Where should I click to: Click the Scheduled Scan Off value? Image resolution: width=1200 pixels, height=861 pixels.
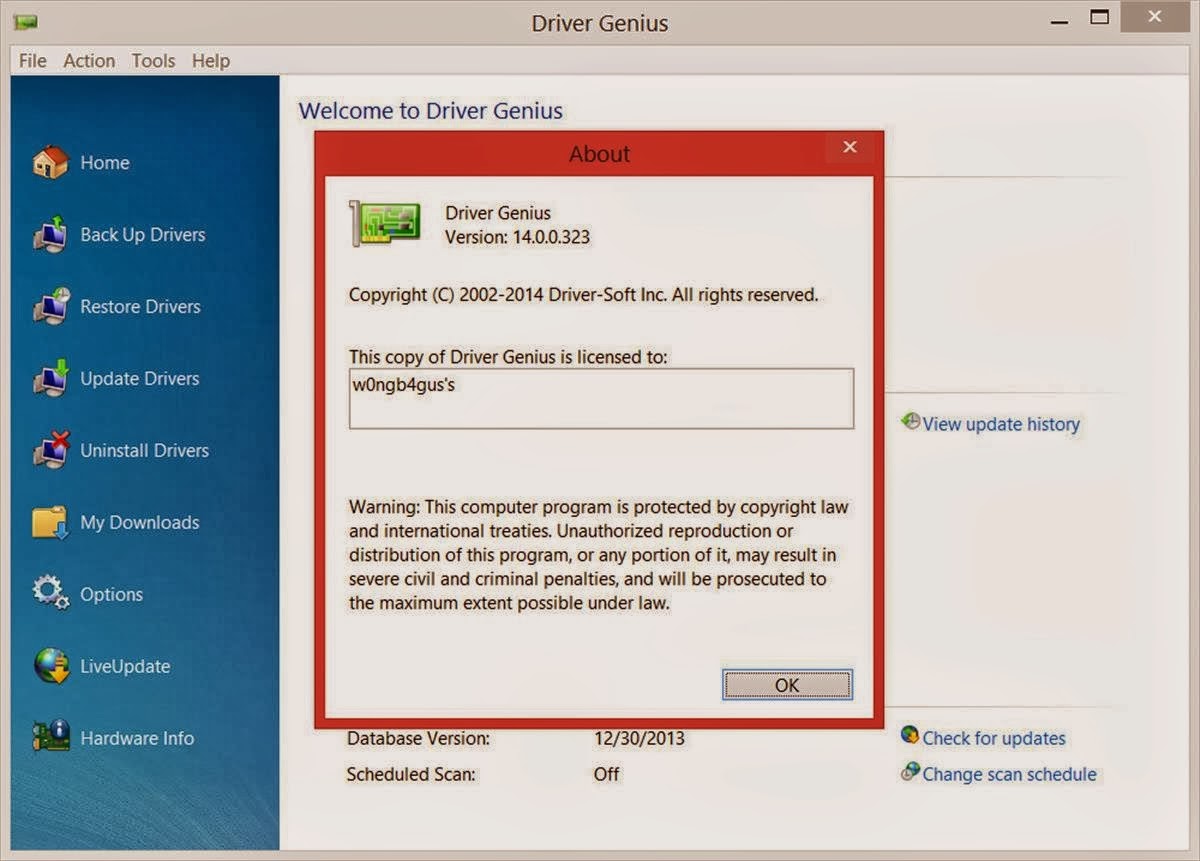pyautogui.click(x=606, y=774)
